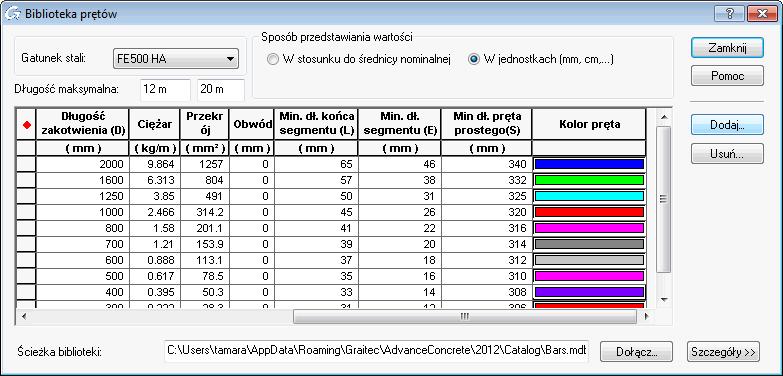Click cross-section cell 78.5
Screen dimensions: 783x376
pos(205,276)
